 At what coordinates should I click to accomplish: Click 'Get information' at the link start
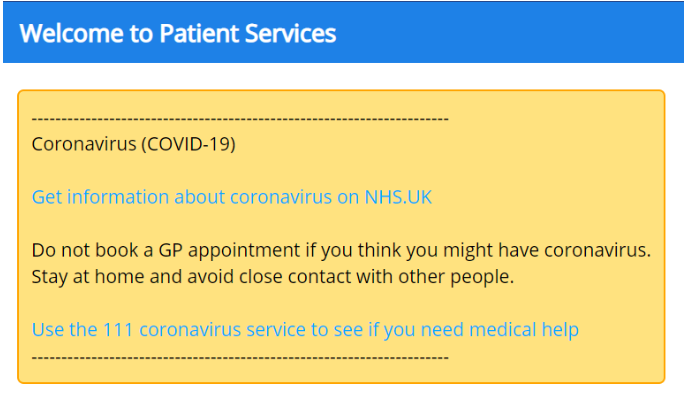(x=100, y=197)
